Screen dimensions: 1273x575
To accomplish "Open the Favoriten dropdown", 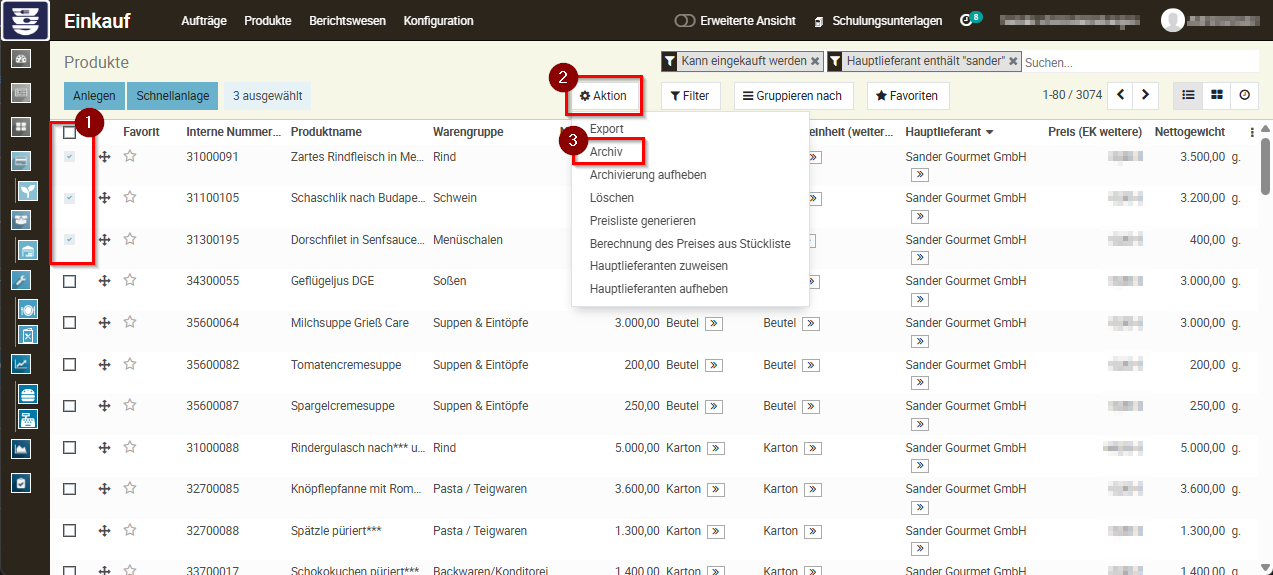I will [x=907, y=96].
